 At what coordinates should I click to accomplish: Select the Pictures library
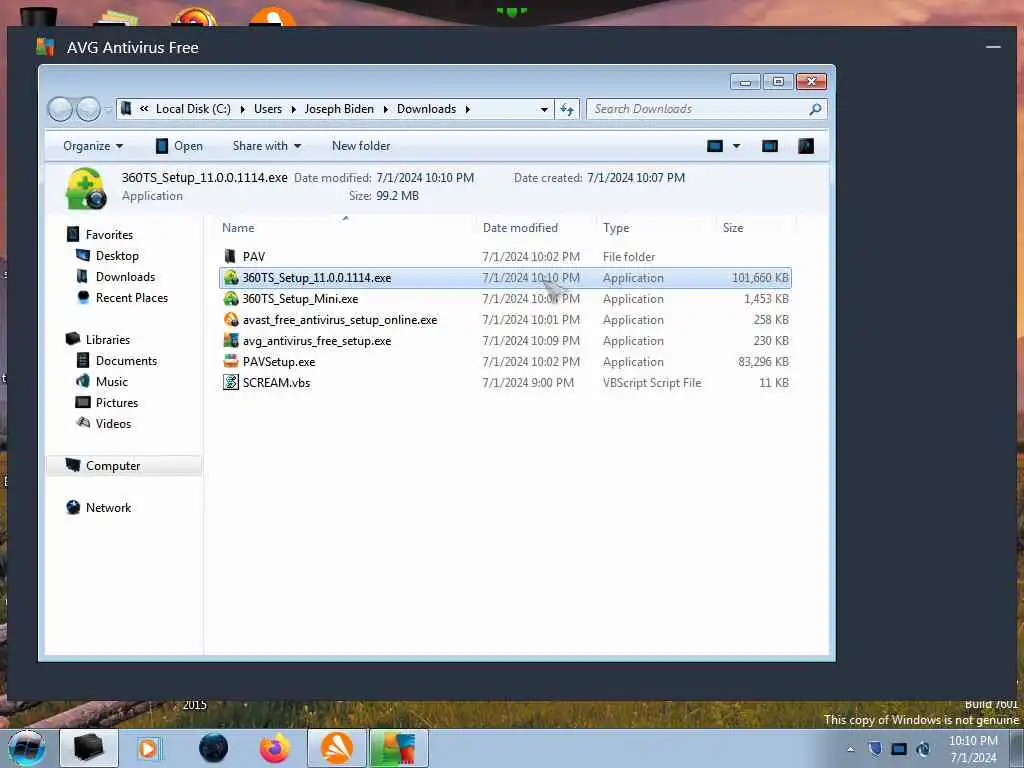(117, 402)
